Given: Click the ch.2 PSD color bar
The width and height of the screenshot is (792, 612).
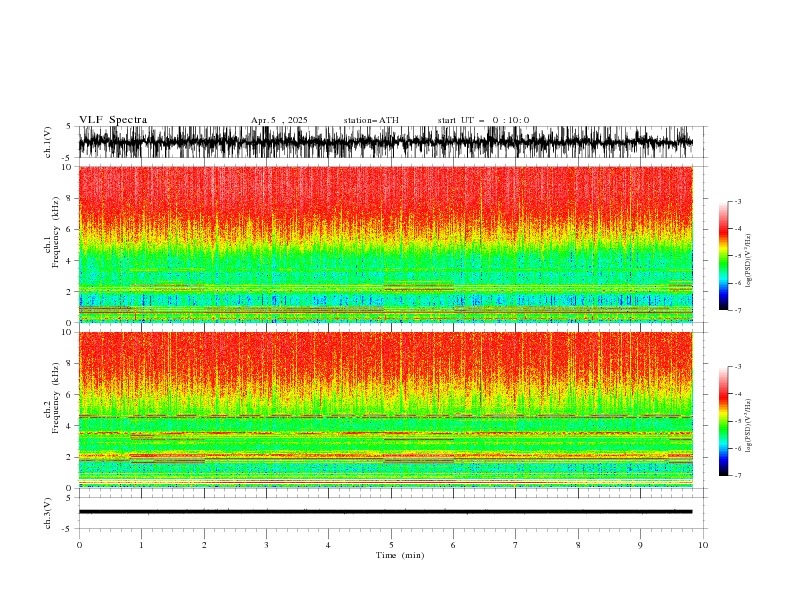Looking at the screenshot, I should click(x=724, y=421).
